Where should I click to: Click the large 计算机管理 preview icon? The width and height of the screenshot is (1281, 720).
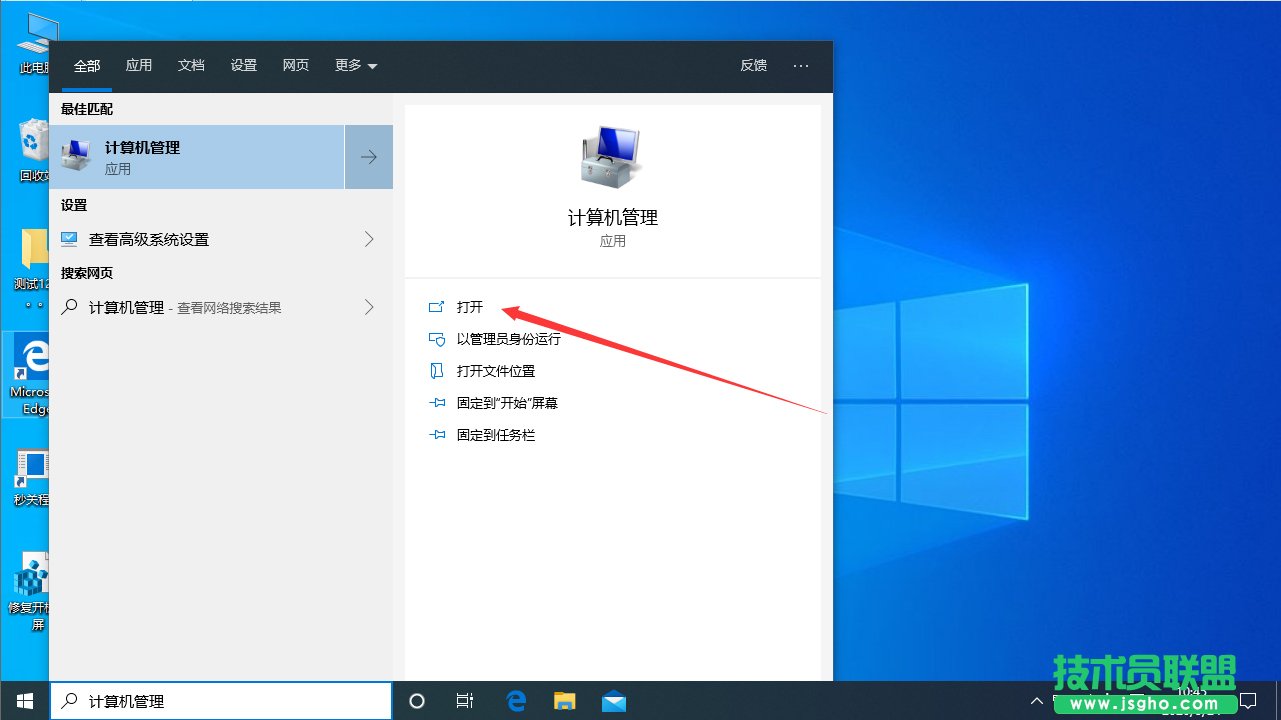(x=612, y=157)
